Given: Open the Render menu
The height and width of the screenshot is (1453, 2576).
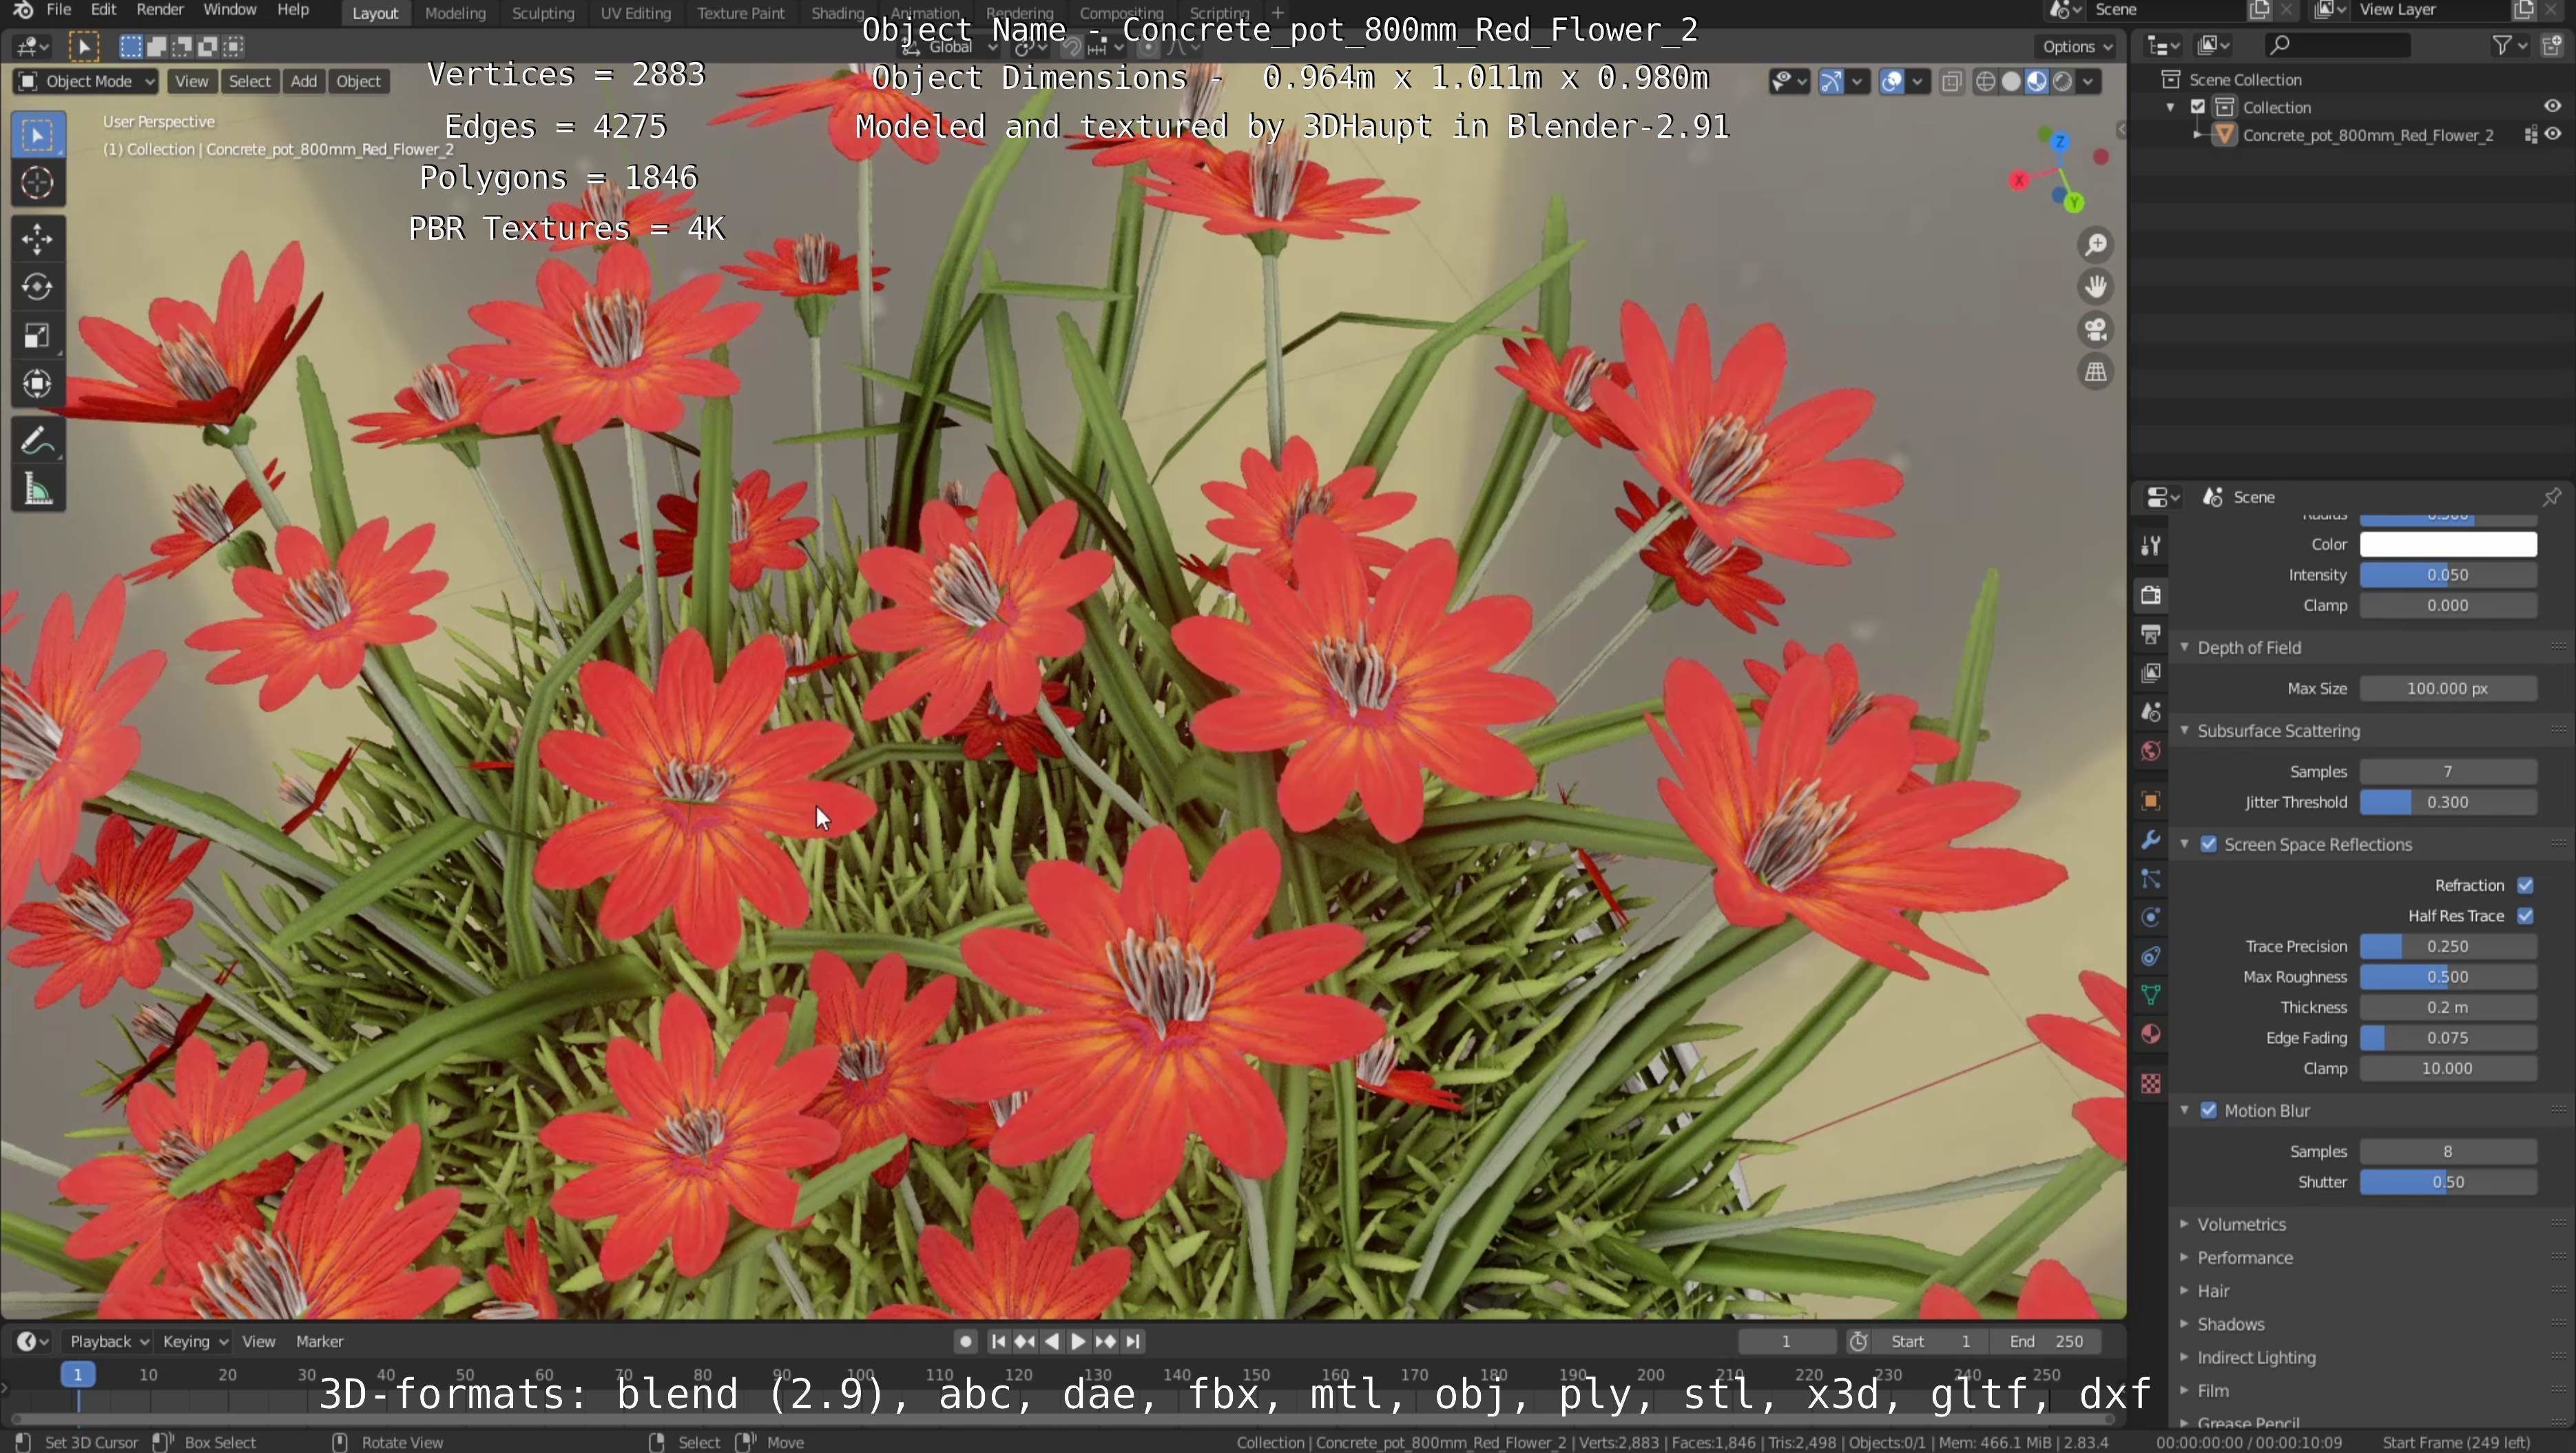Looking at the screenshot, I should [160, 10].
